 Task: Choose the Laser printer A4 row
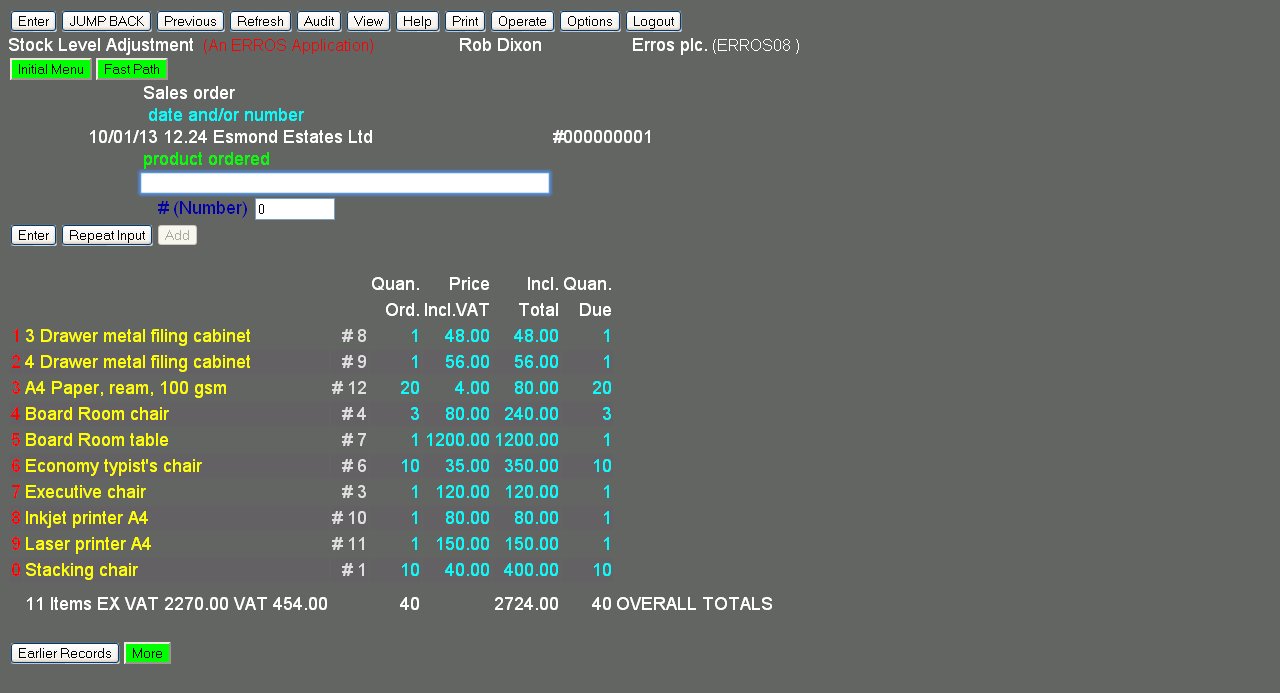click(88, 544)
